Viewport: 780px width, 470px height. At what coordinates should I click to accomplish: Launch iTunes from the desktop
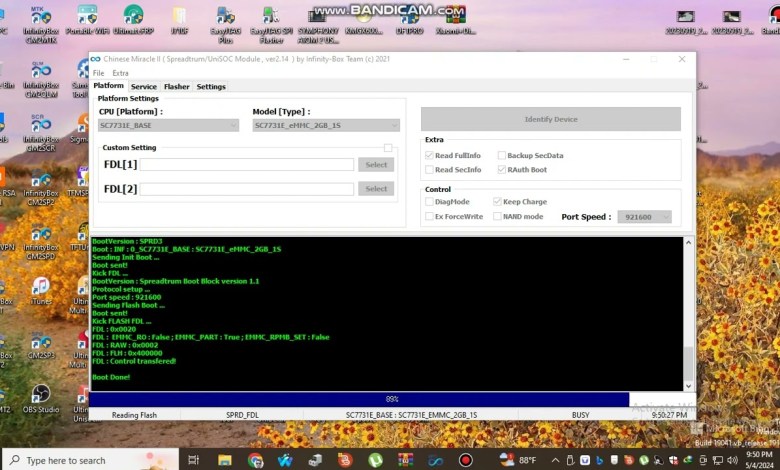coord(41,291)
